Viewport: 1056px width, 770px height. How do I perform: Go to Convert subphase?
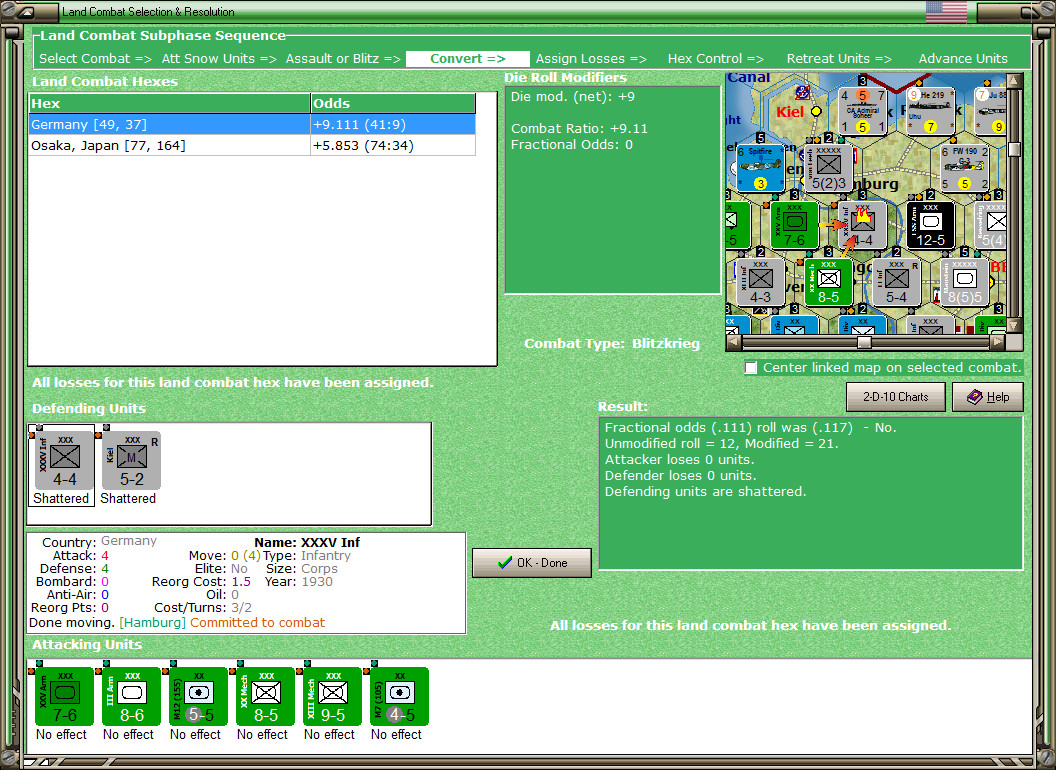click(x=468, y=59)
